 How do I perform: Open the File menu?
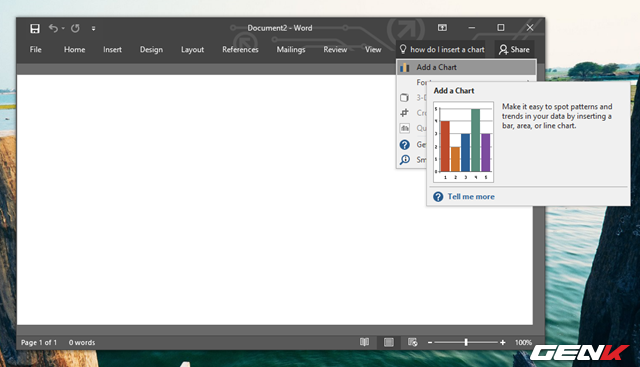click(x=36, y=49)
